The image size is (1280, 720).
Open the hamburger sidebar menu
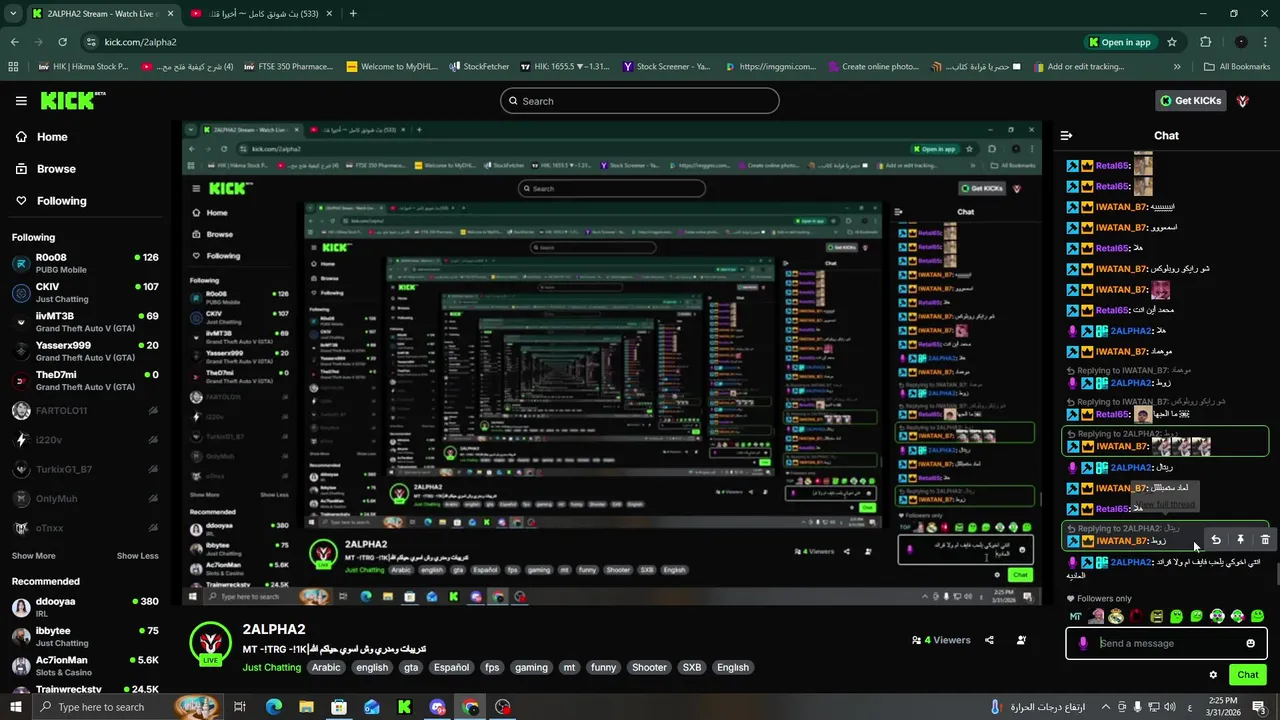[21, 101]
